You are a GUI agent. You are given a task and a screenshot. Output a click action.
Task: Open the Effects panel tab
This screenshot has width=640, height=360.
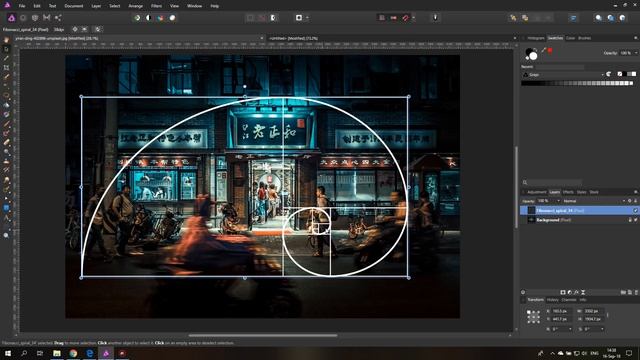[x=568, y=192]
